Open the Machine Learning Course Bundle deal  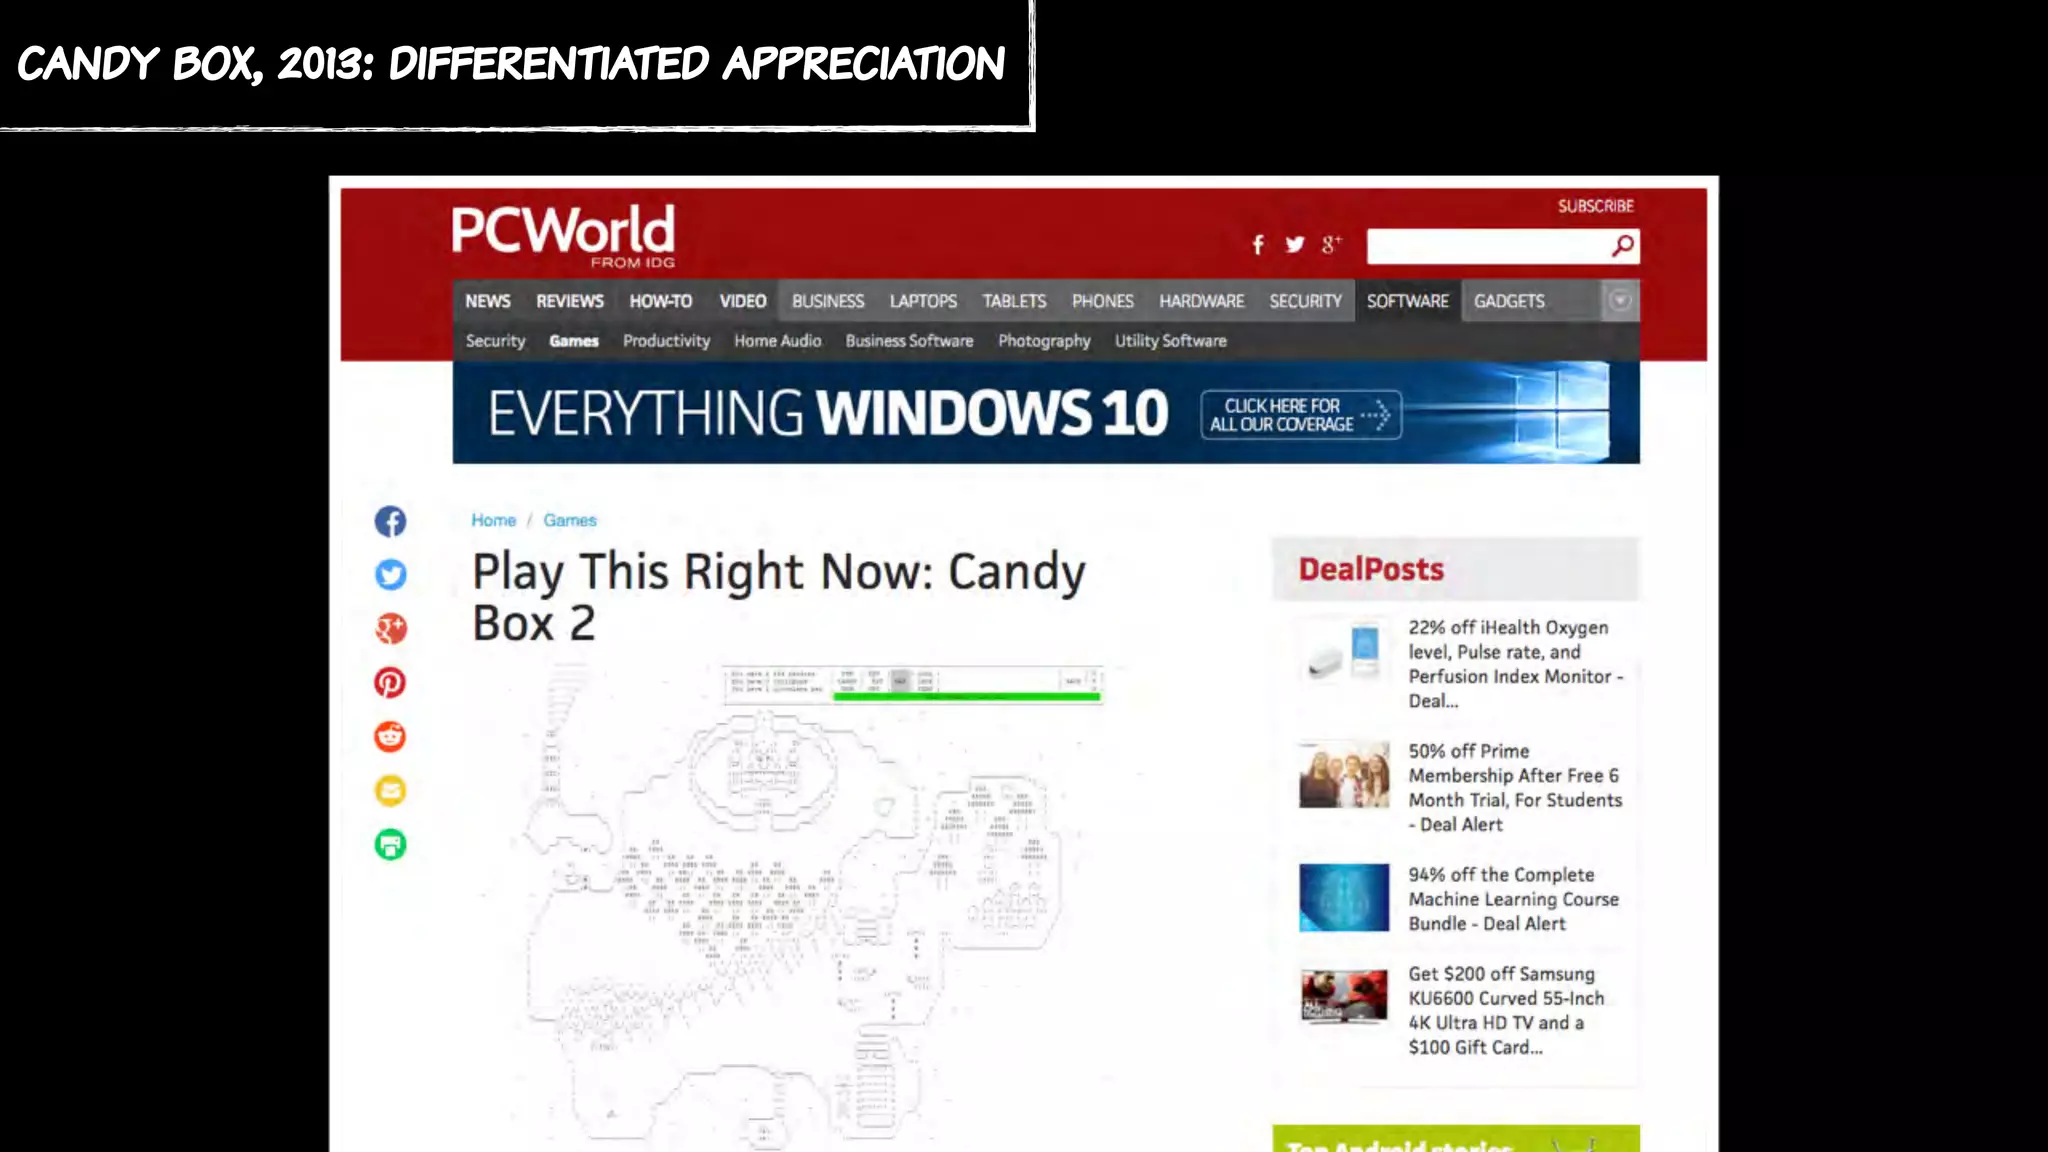[x=1513, y=899]
